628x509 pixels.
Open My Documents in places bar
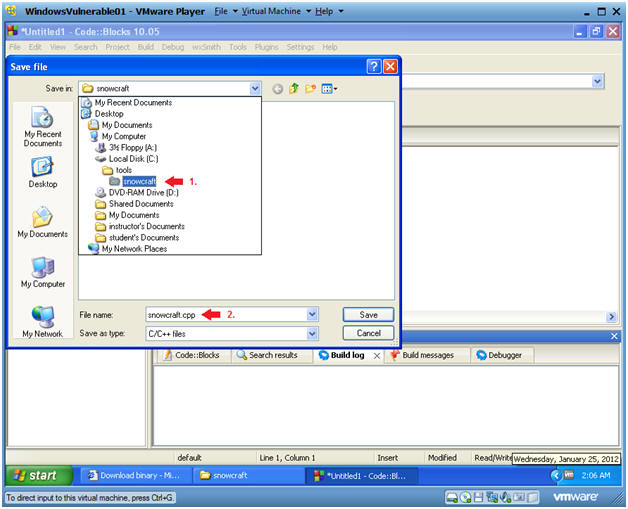pos(43,222)
